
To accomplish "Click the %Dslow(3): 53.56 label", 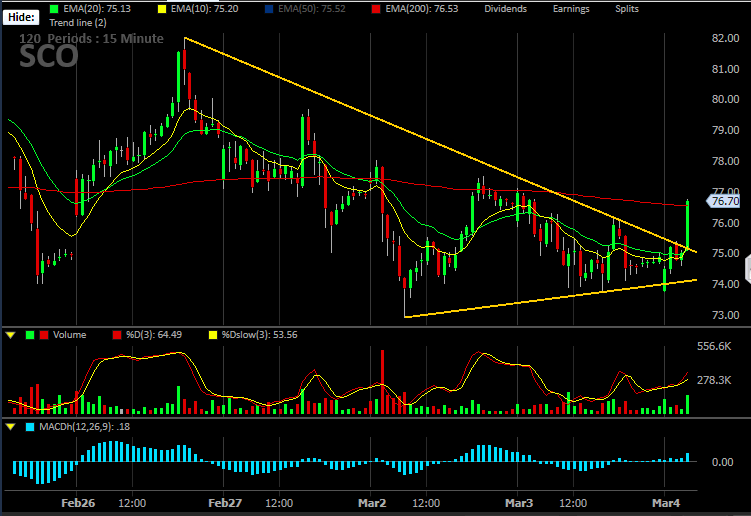I will tap(259, 334).
